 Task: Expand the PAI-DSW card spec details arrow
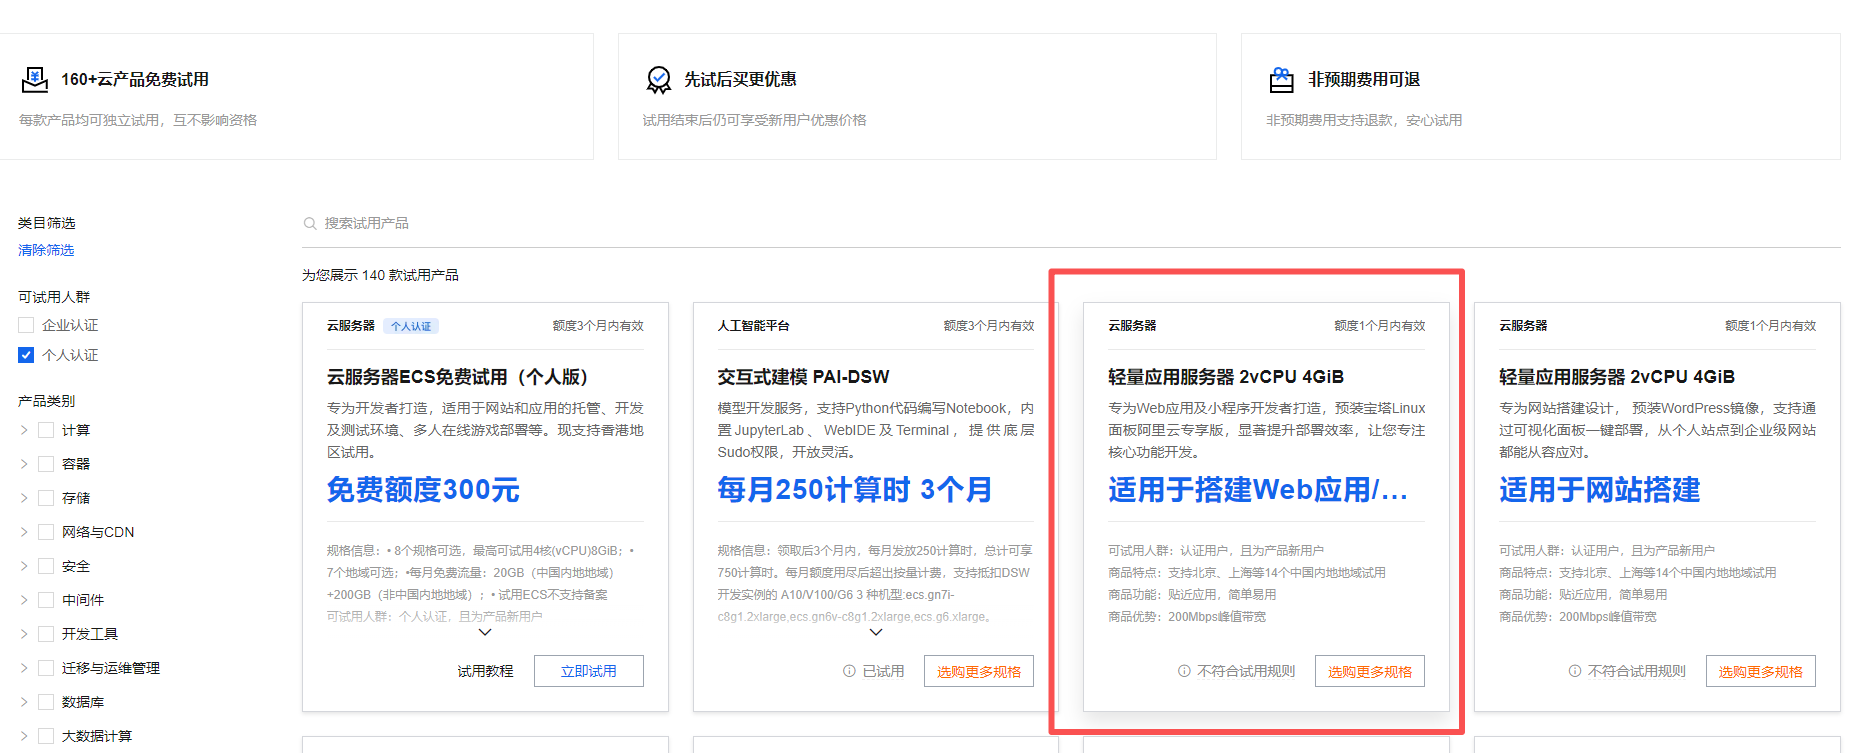876,632
